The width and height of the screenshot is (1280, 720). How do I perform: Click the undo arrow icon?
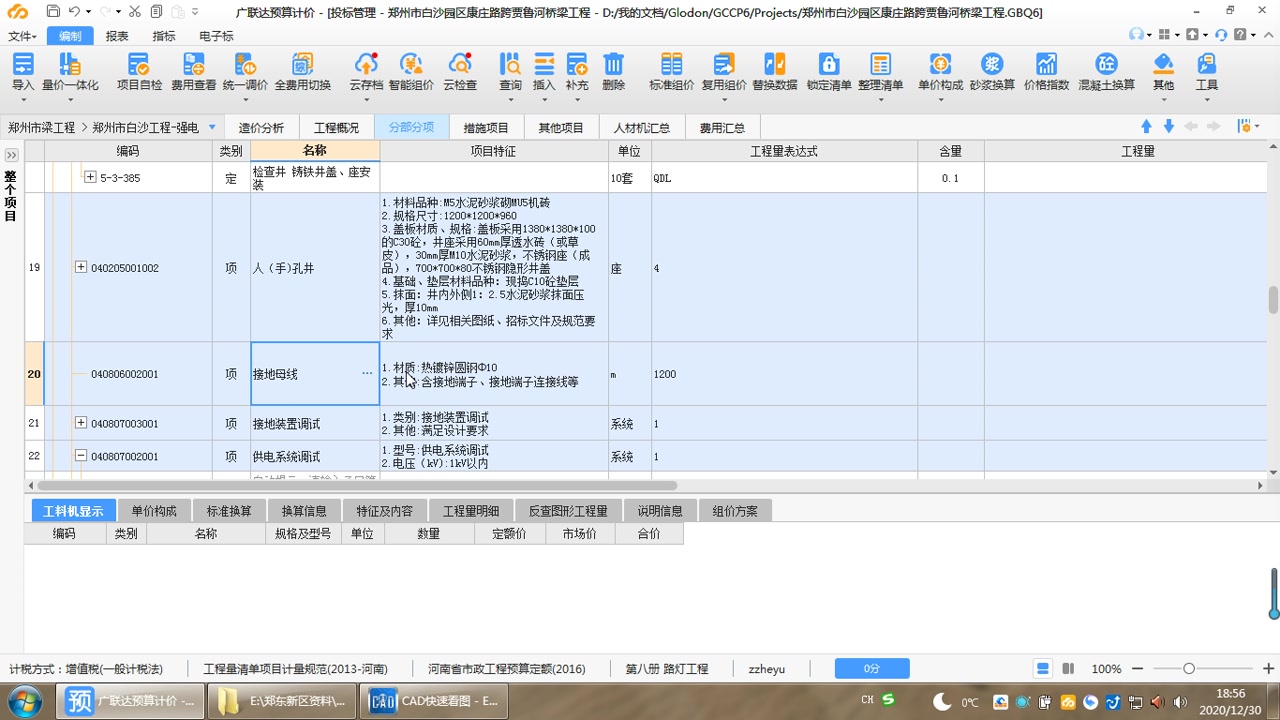[x=73, y=12]
